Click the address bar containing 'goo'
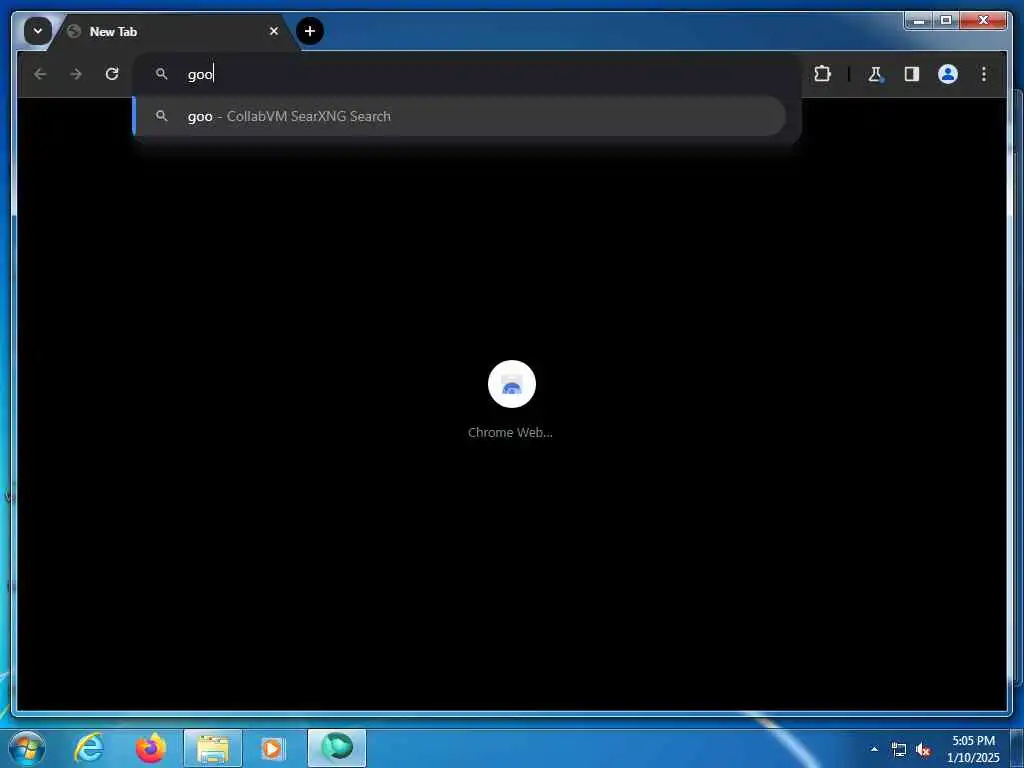 tap(467, 74)
